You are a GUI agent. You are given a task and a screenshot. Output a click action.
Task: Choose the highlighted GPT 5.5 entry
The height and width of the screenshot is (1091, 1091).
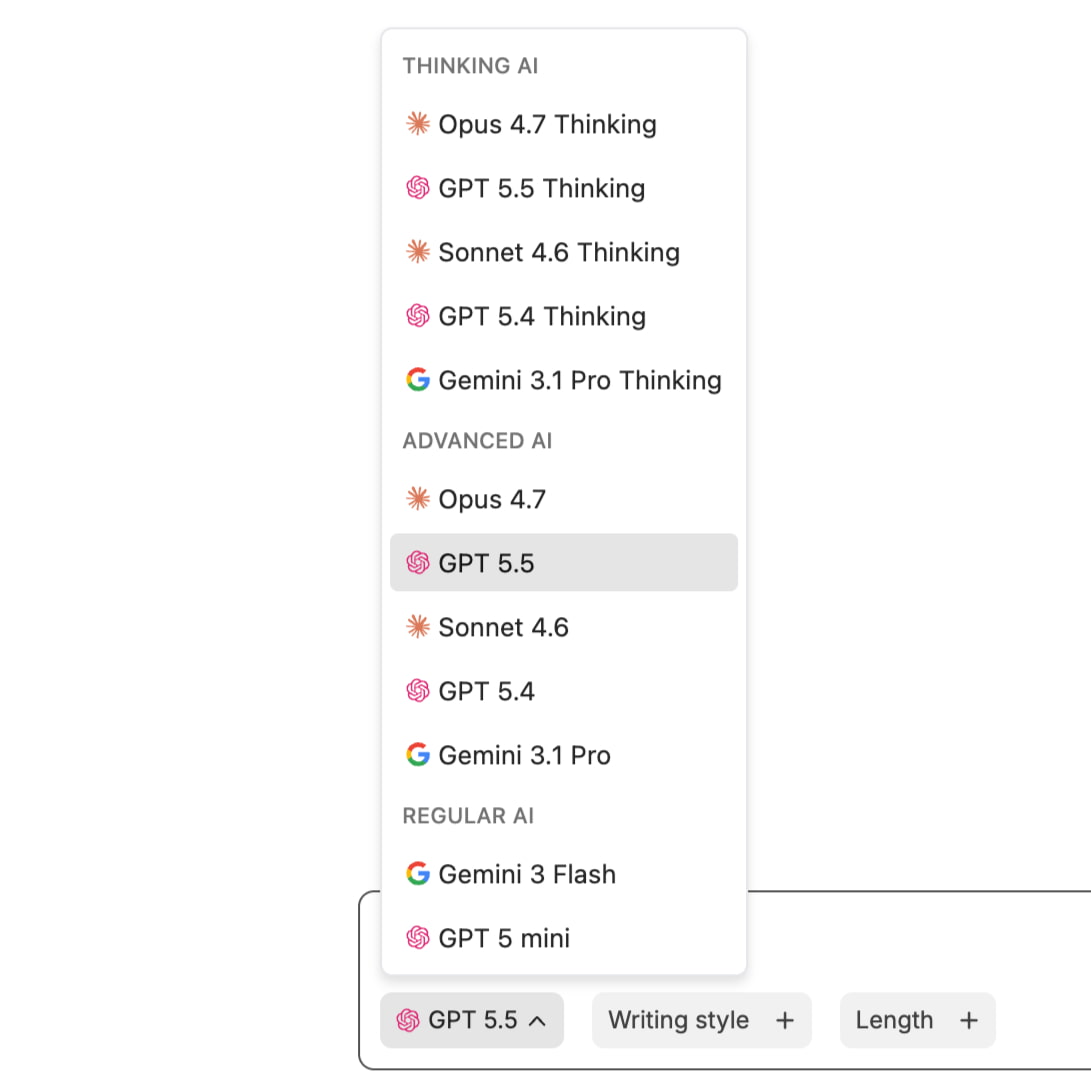(x=564, y=562)
